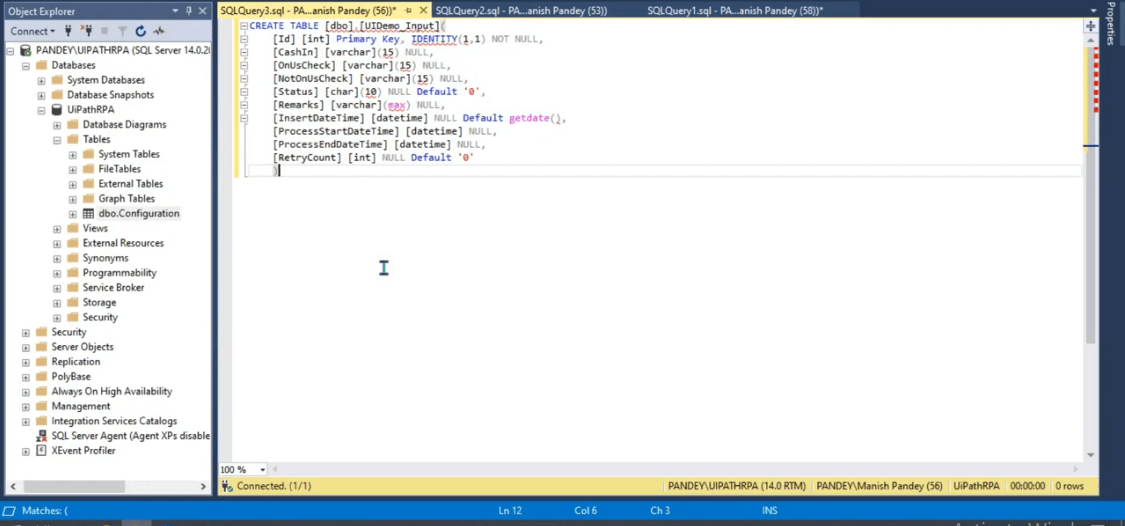This screenshot has width=1125, height=526.
Task: Click the Ln 12 status bar text
Action: [510, 511]
